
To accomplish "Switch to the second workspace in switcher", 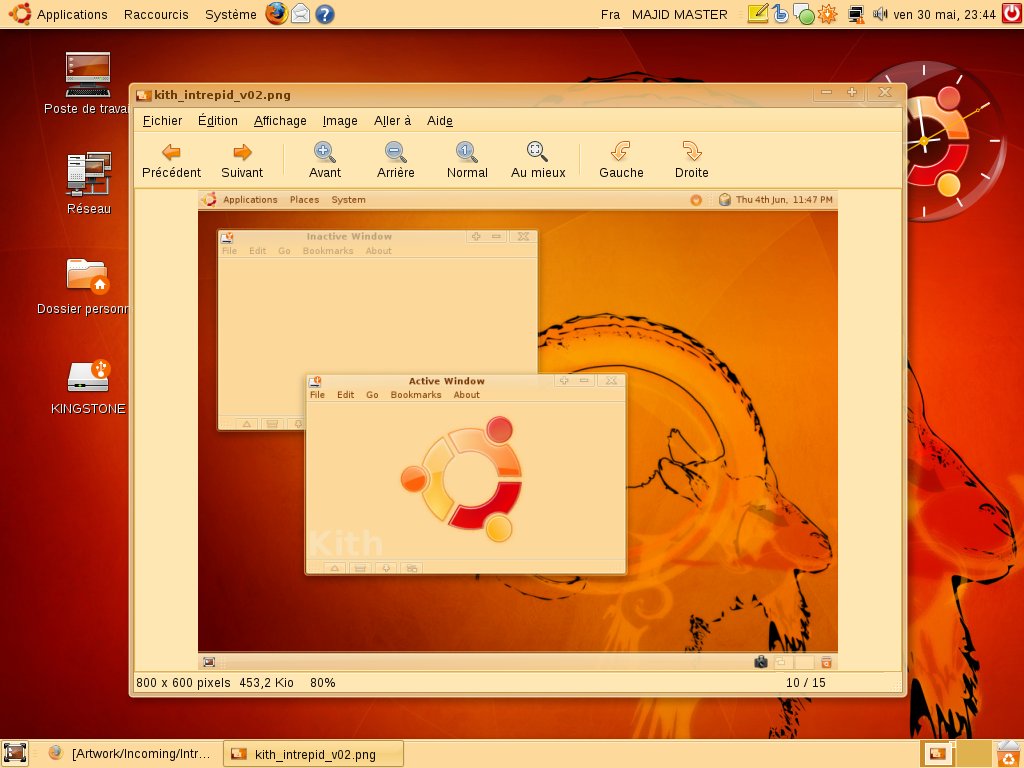I will click(x=974, y=754).
